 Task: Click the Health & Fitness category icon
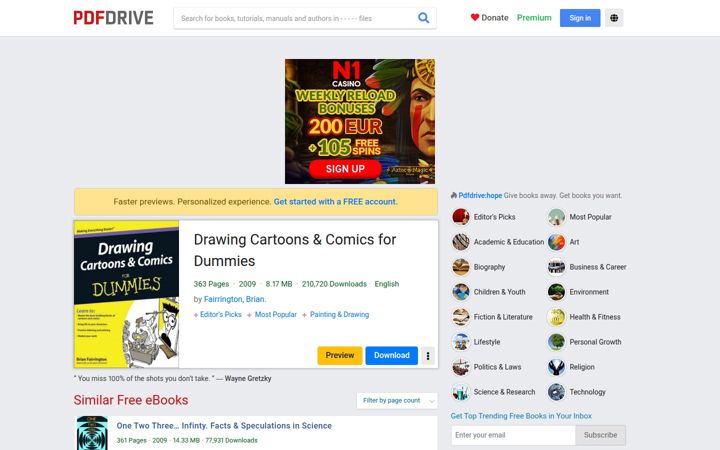[556, 317]
